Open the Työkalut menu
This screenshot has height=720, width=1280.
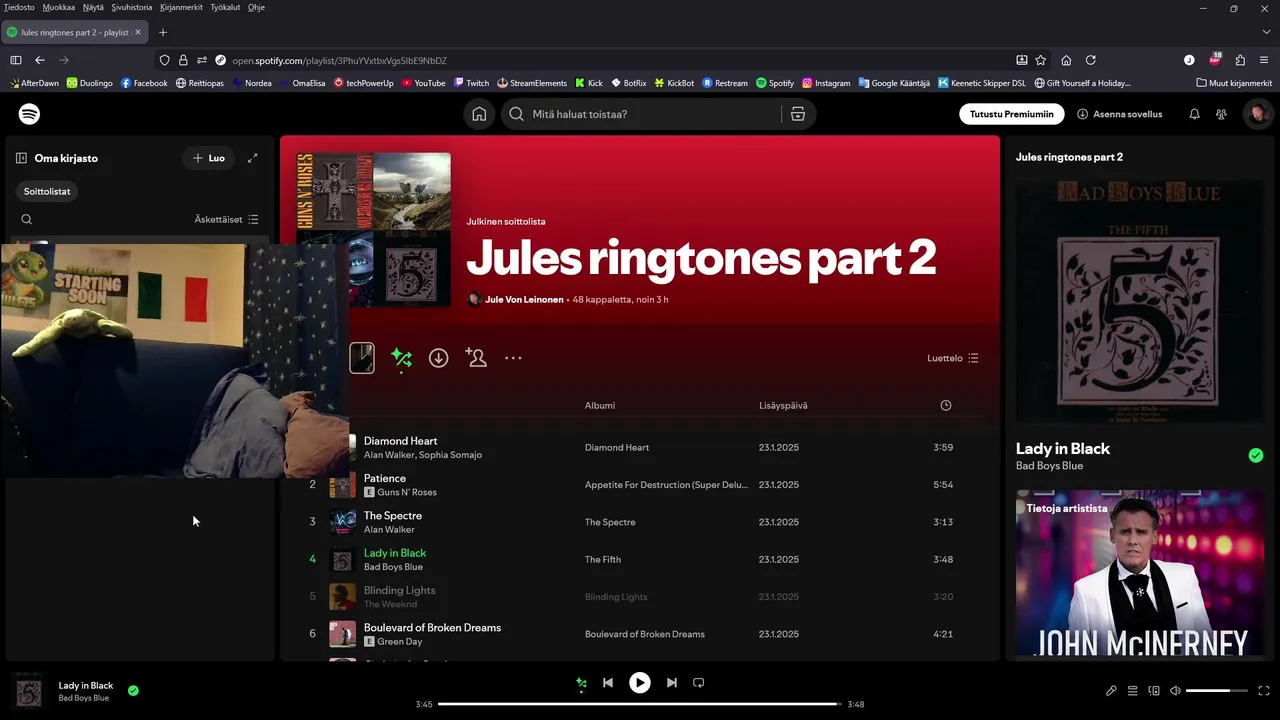click(225, 7)
